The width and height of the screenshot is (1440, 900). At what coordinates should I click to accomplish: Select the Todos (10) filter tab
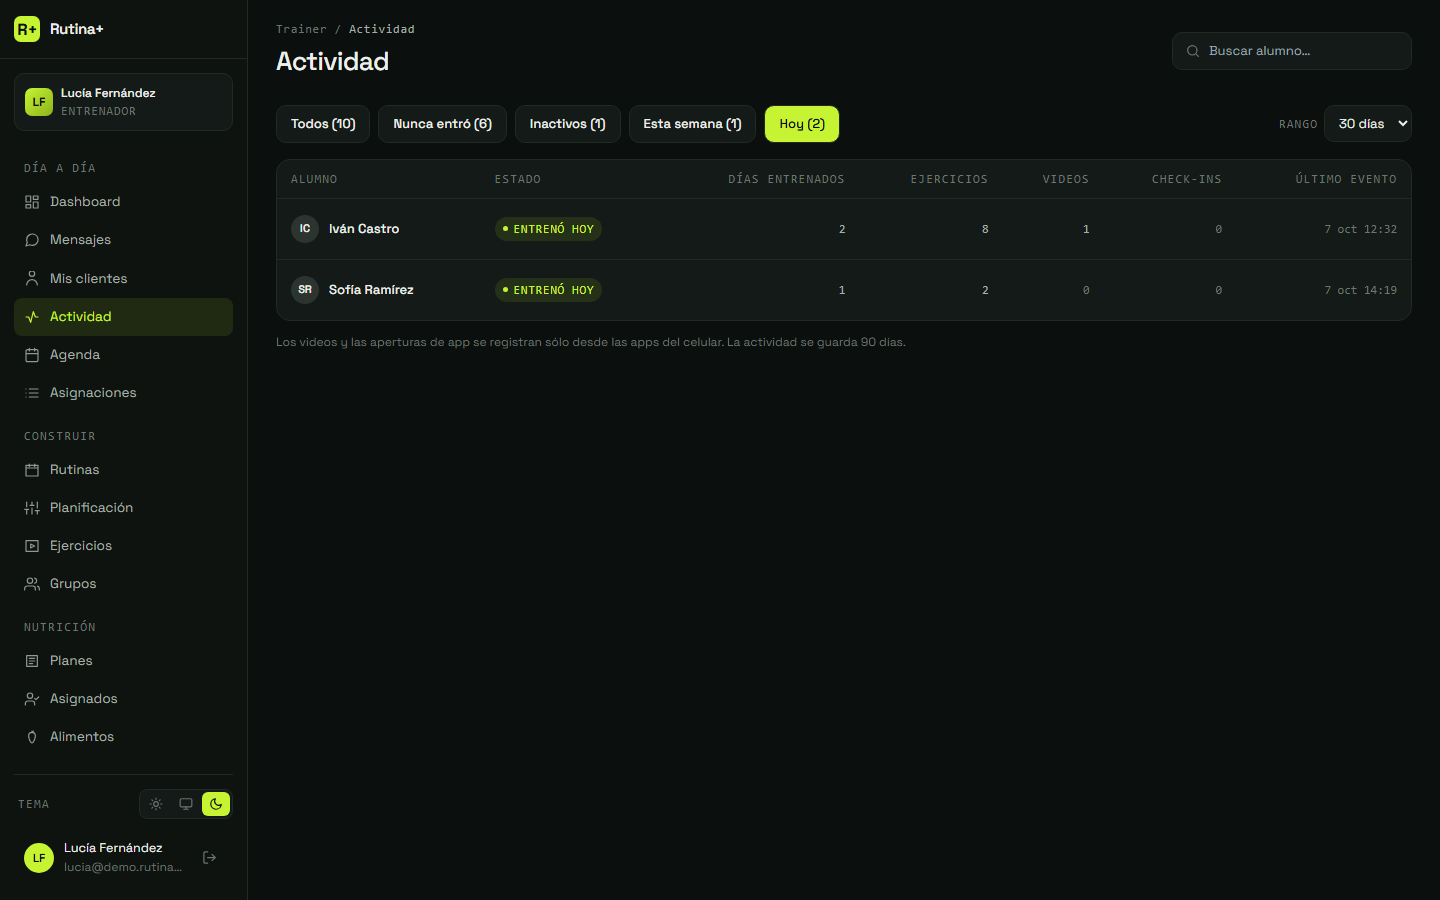pos(323,124)
